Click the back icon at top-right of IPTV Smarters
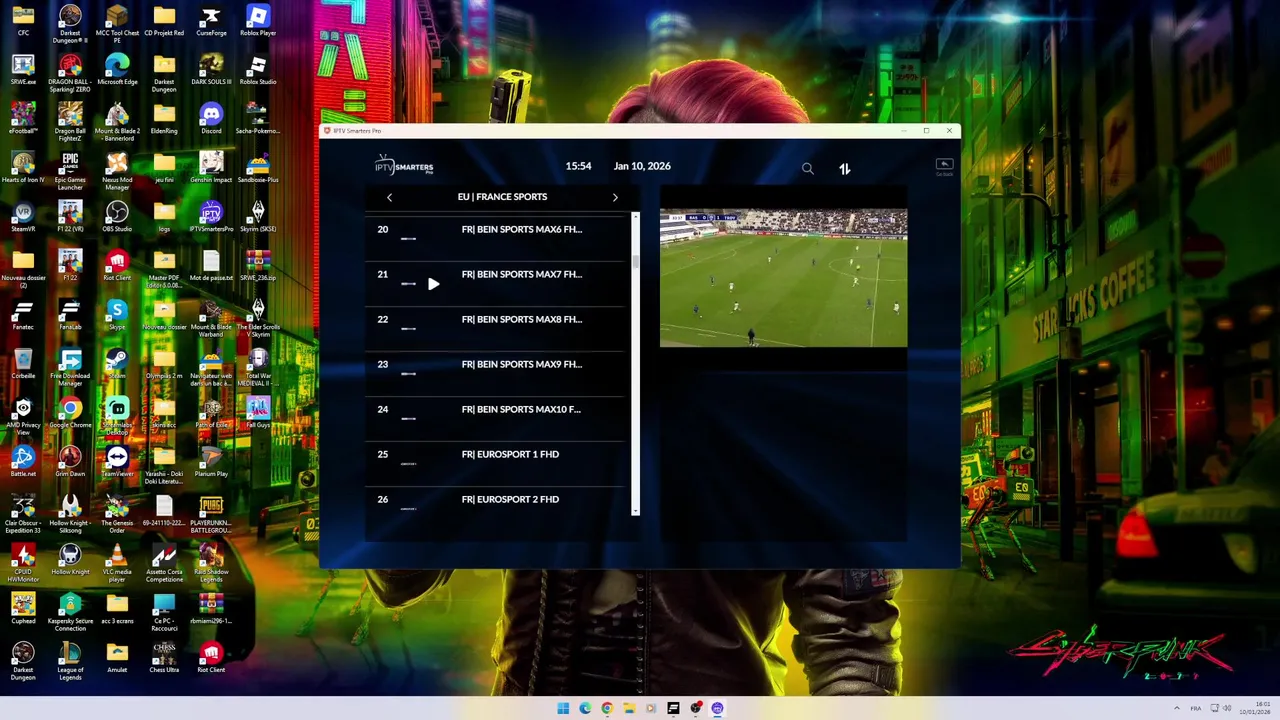 click(944, 166)
